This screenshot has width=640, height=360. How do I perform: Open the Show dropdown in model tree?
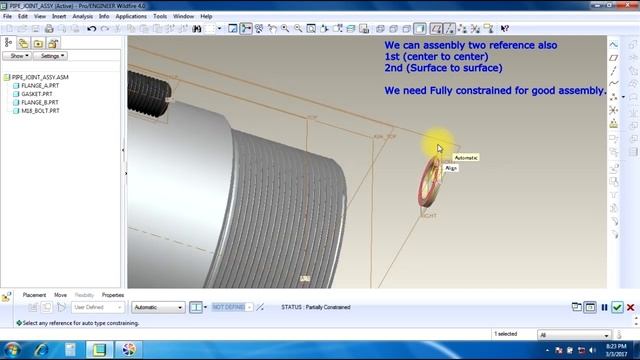[x=17, y=56]
